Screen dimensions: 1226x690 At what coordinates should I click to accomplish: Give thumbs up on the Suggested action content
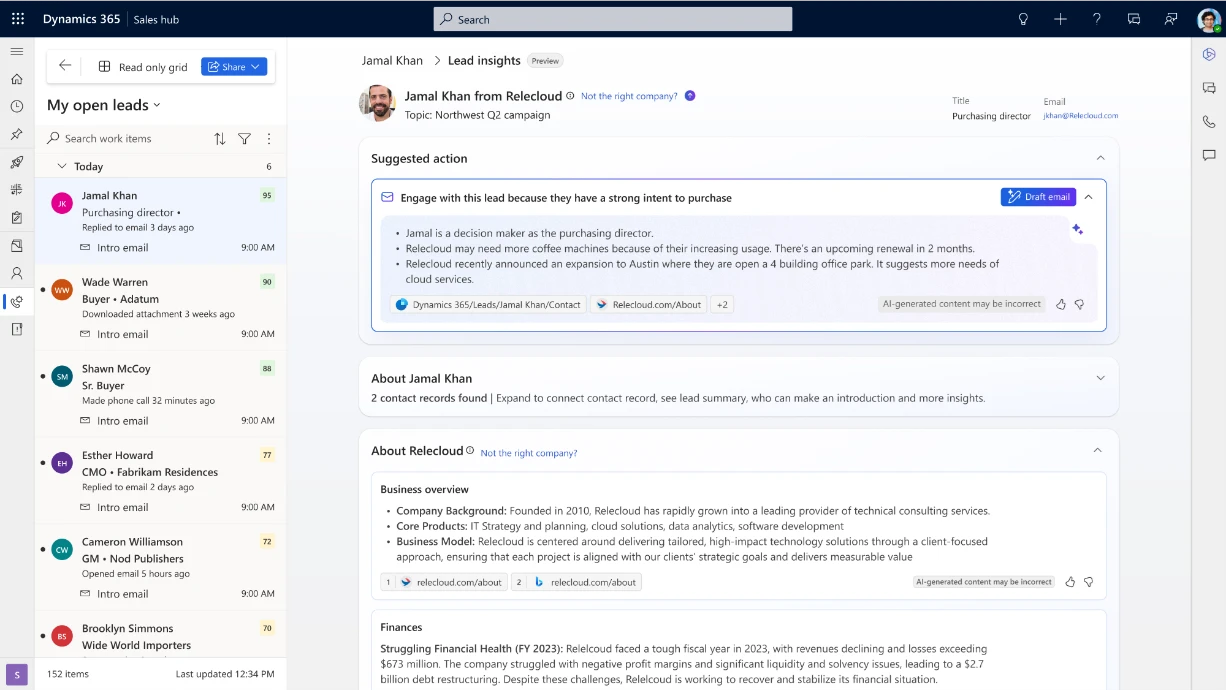click(x=1060, y=304)
